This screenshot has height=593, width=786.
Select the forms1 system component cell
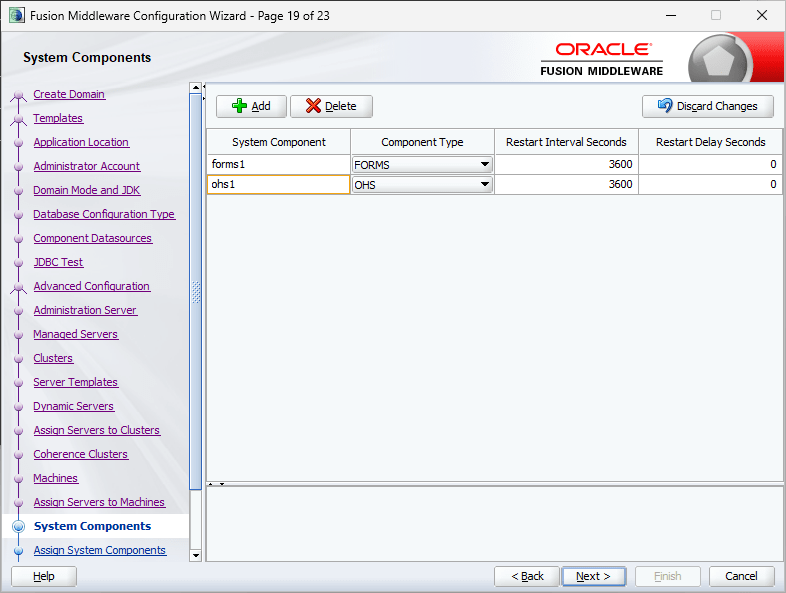point(279,164)
